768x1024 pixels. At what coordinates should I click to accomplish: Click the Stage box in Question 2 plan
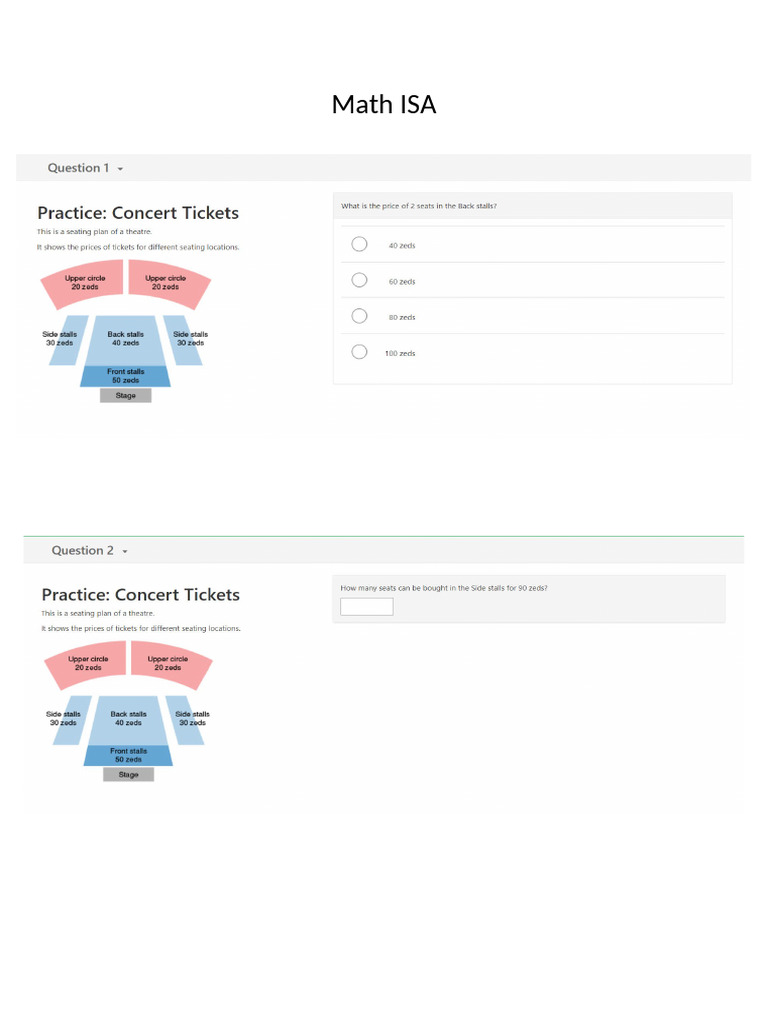[x=128, y=775]
